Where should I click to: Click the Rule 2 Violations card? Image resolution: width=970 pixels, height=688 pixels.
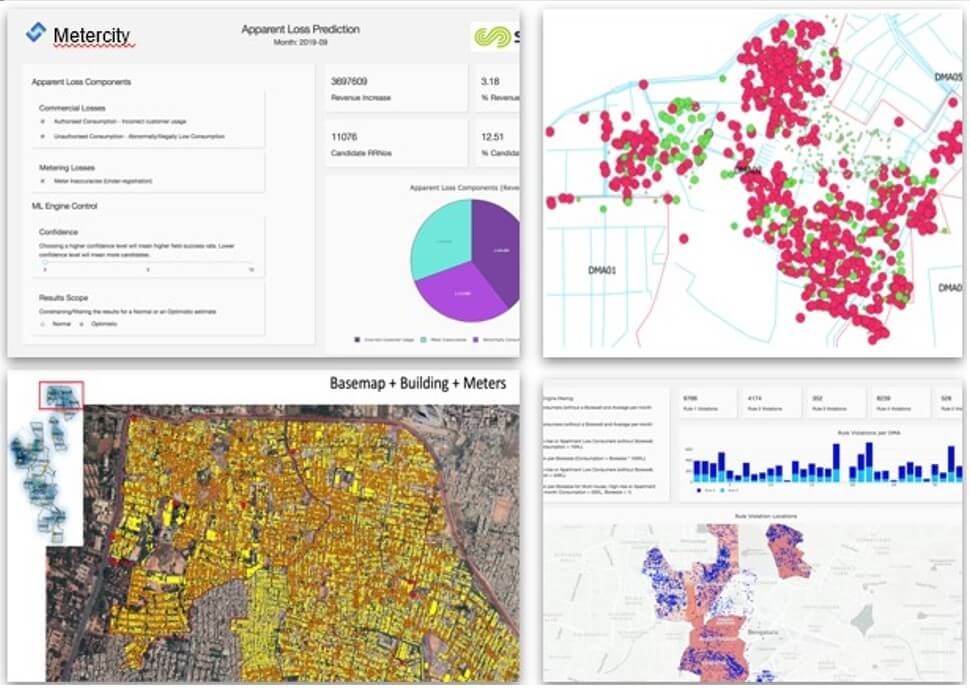[x=773, y=402]
